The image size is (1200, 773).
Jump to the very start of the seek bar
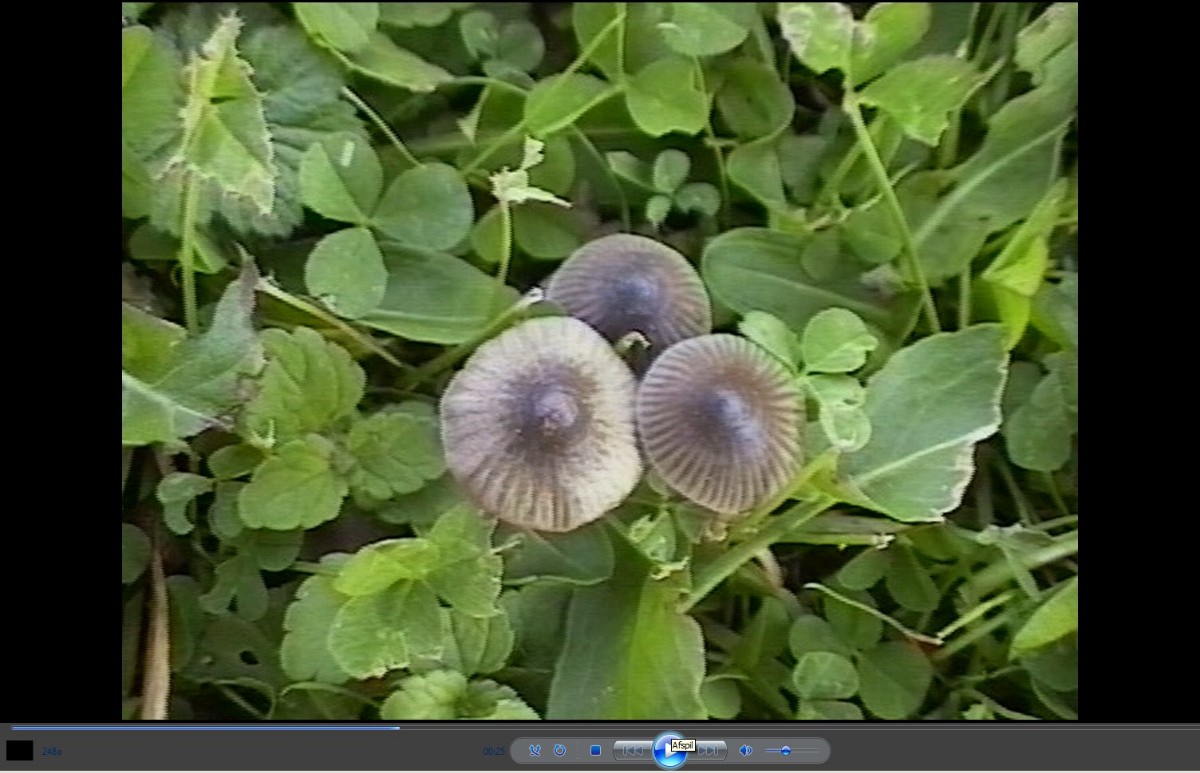[13, 728]
